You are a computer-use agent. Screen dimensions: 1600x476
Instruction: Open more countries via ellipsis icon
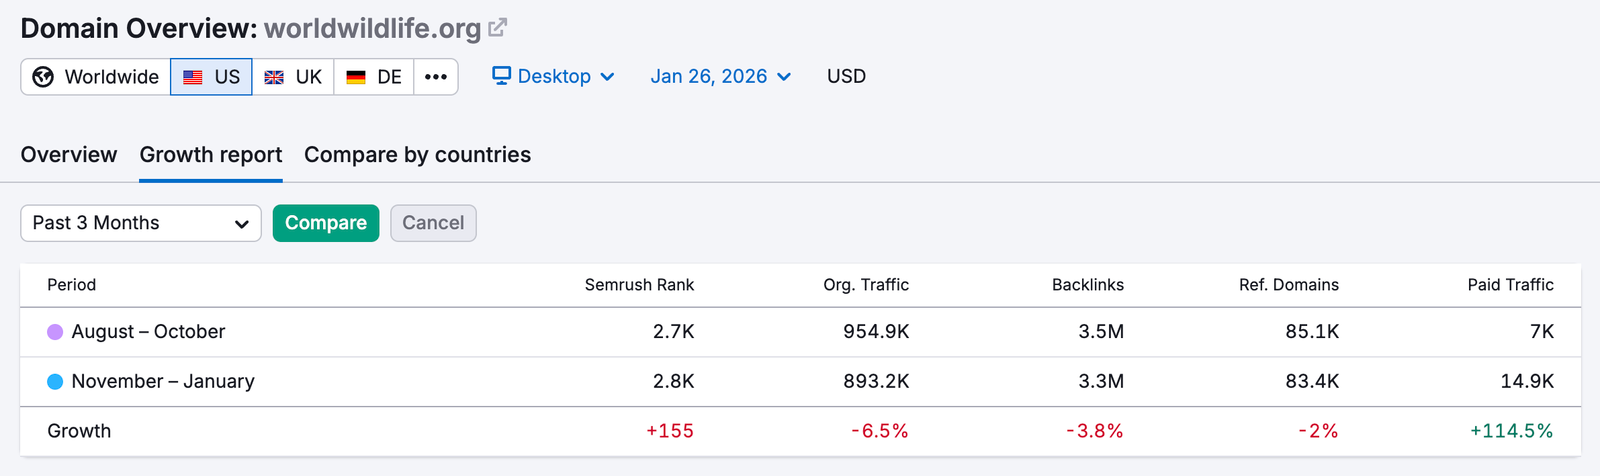point(436,77)
